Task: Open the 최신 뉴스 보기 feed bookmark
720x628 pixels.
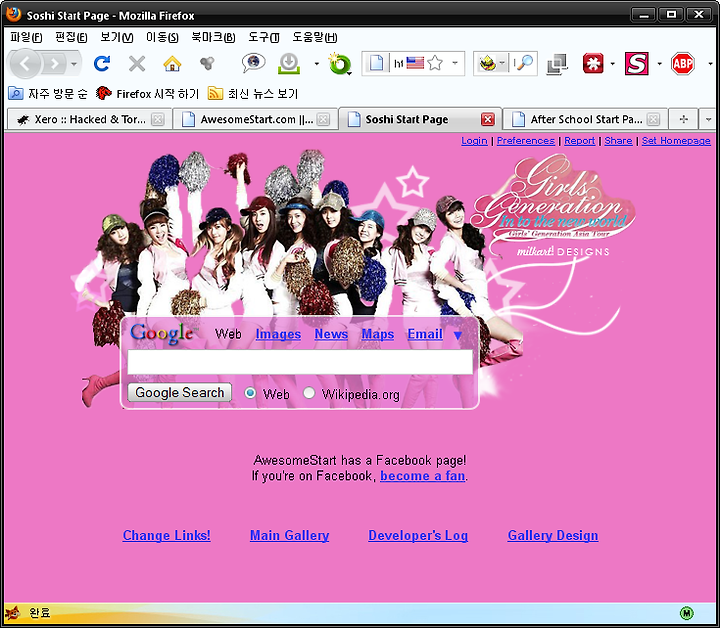Action: point(253,94)
